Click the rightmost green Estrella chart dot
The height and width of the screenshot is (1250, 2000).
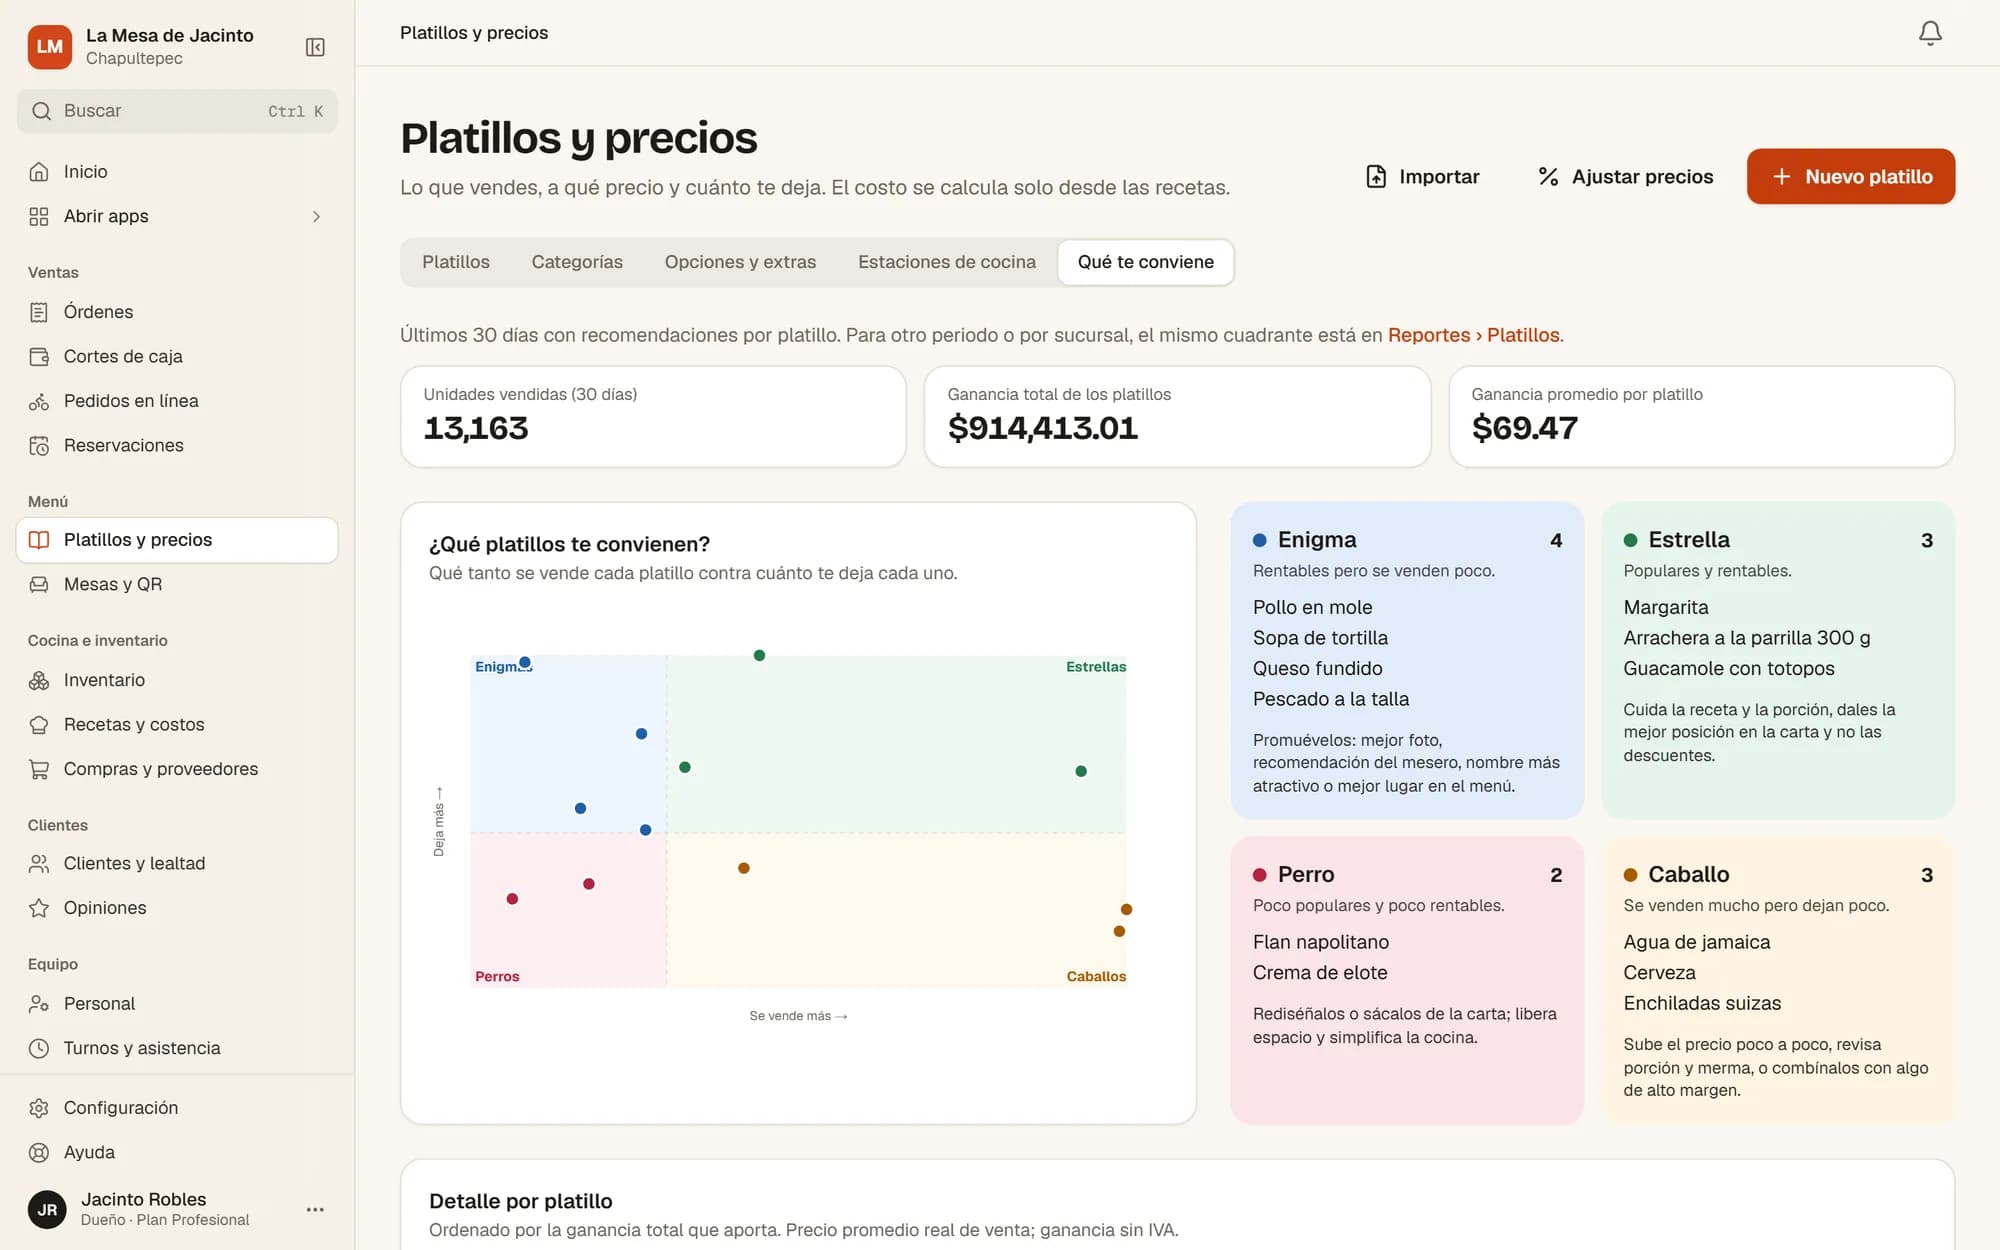1081,771
